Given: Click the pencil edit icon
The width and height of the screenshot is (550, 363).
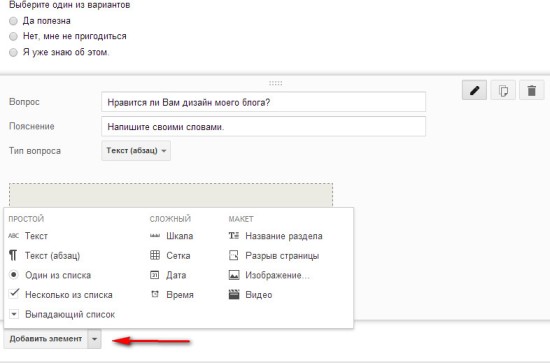Looking at the screenshot, I should (x=474, y=90).
